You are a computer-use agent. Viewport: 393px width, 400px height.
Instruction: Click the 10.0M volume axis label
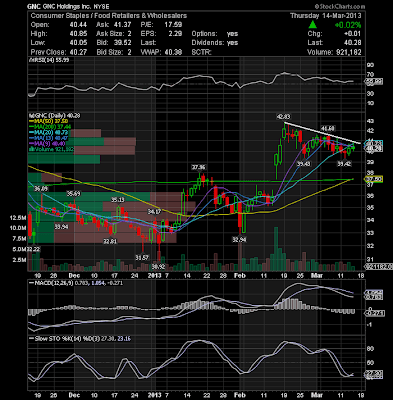[18, 228]
